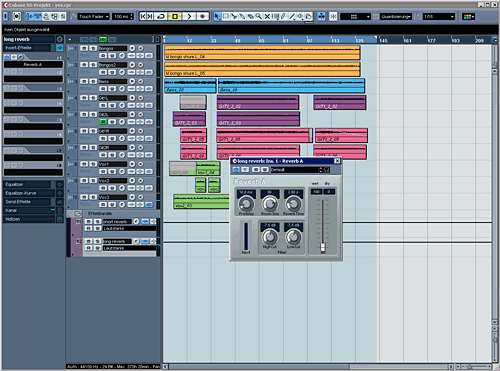This screenshot has height=371, width=500.
Task: Click the Effektkanäle folder icon
Action: point(78,213)
